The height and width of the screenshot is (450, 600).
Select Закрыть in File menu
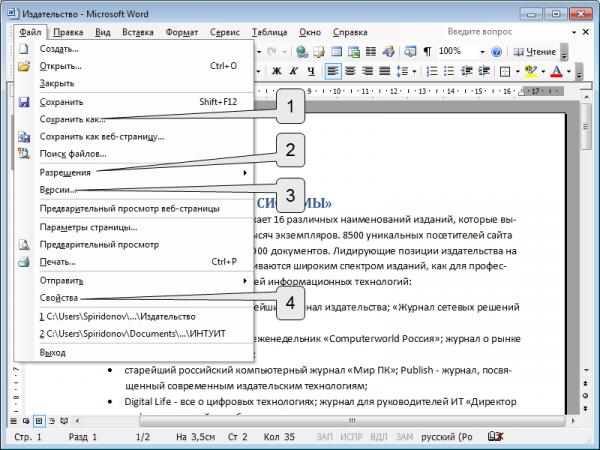[x=134, y=83]
